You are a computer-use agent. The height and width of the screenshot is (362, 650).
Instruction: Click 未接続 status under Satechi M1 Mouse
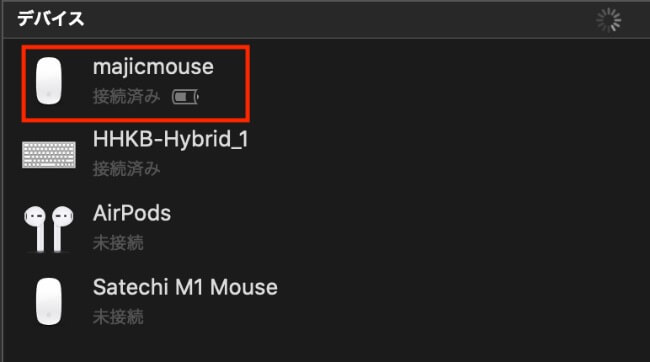[x=118, y=317]
